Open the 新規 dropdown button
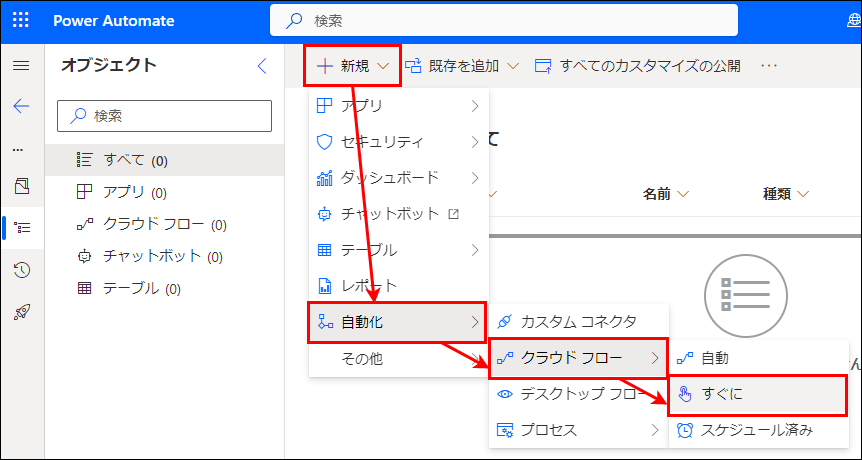The image size is (862, 460). [353, 66]
